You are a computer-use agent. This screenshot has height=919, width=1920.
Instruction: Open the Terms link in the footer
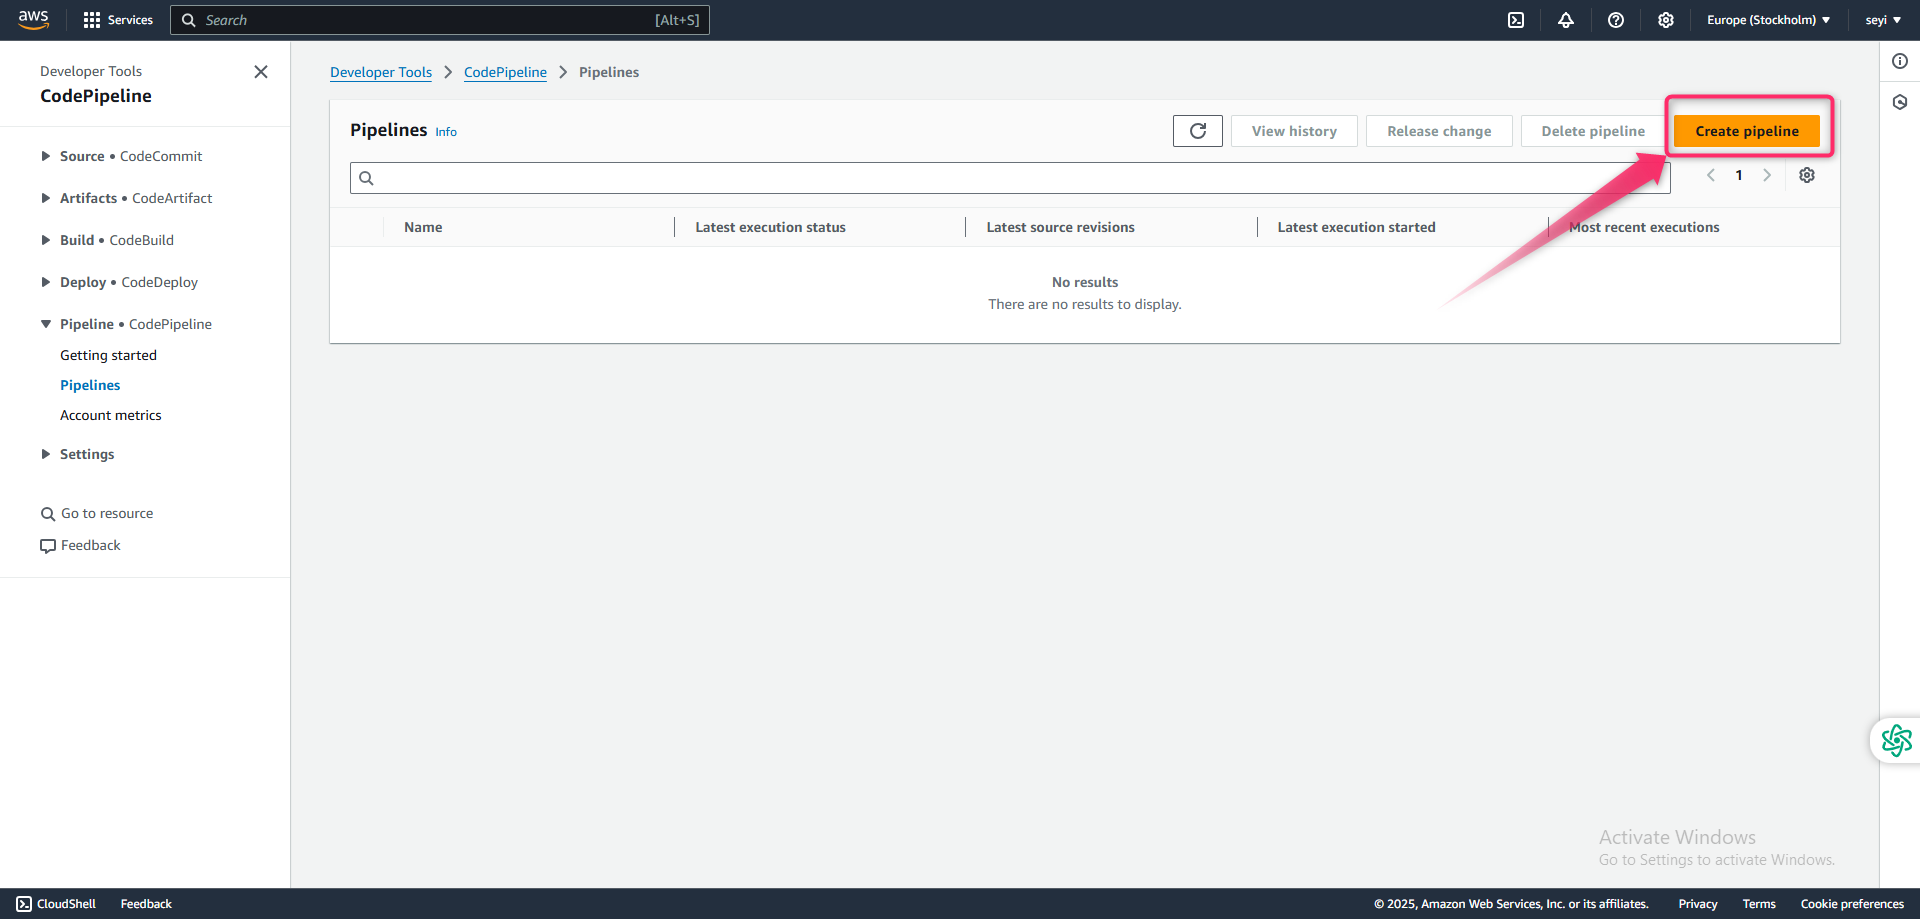click(x=1759, y=904)
